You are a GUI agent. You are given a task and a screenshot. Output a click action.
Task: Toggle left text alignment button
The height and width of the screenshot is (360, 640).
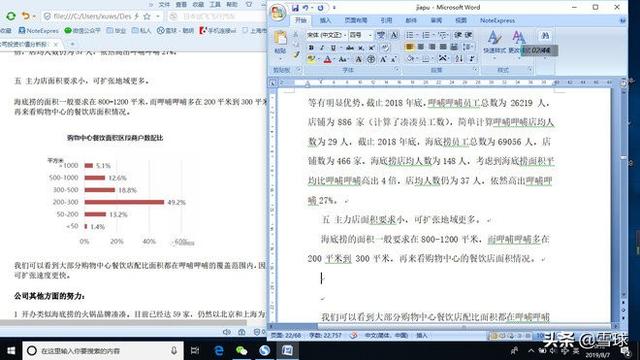(x=409, y=47)
